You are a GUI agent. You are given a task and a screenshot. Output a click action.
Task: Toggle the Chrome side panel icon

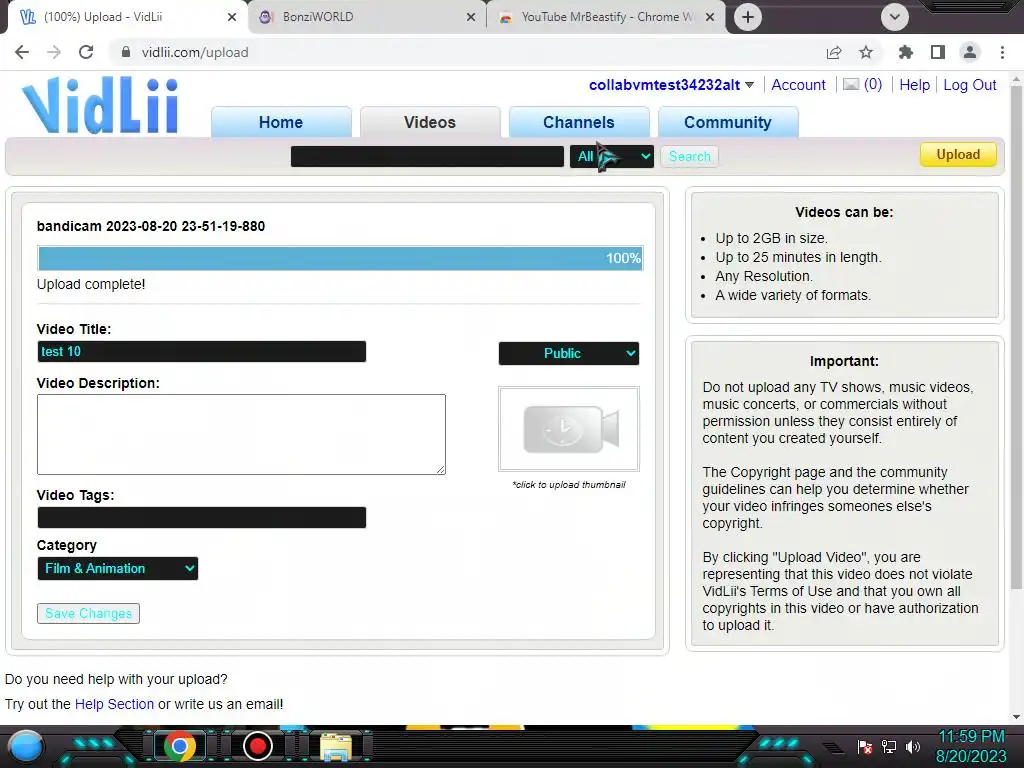coord(937,52)
